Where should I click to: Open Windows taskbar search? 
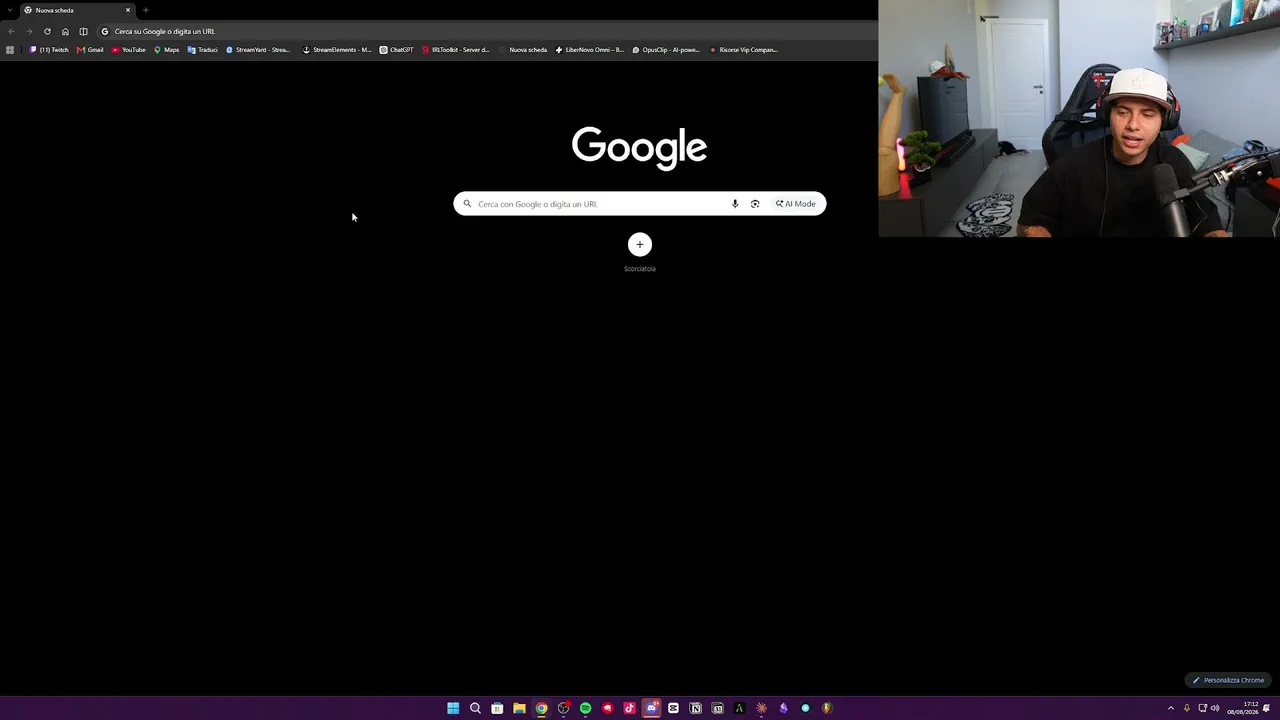(x=475, y=708)
